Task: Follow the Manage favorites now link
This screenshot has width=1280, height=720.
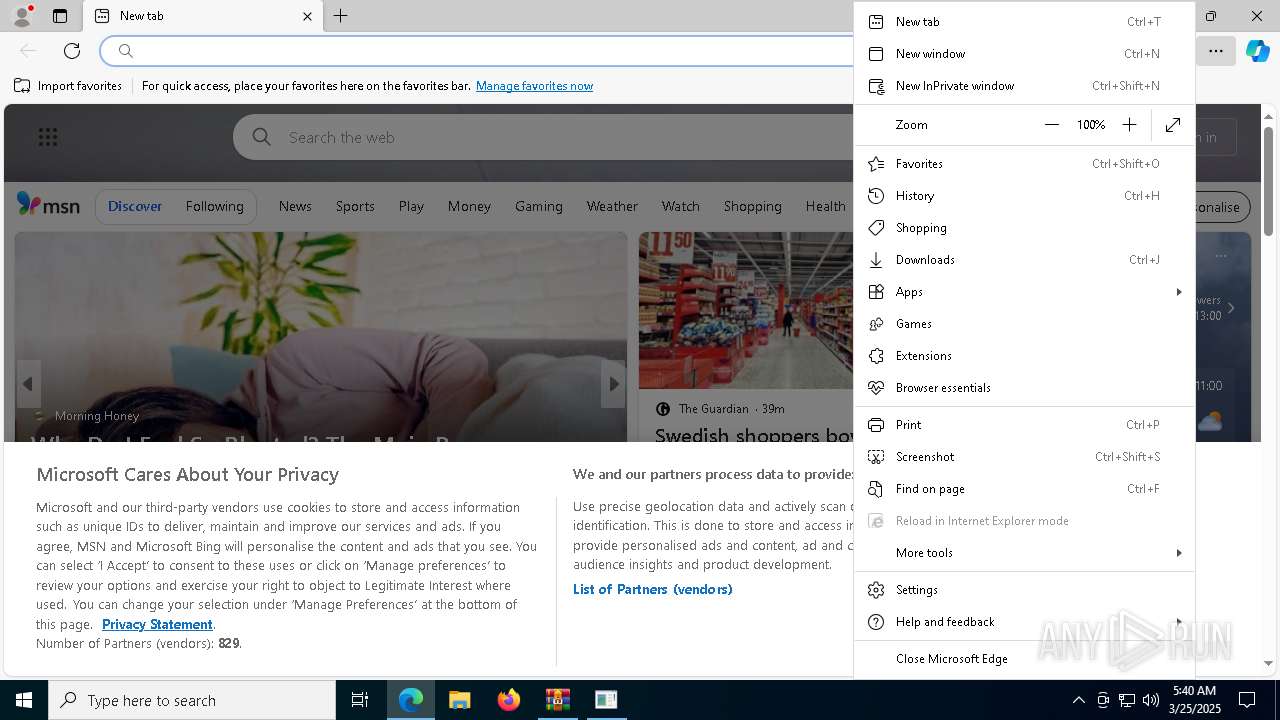Action: click(x=534, y=86)
